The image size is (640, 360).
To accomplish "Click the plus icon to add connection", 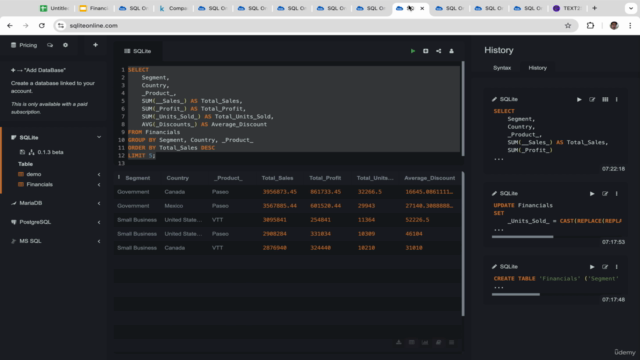I will (95, 45).
